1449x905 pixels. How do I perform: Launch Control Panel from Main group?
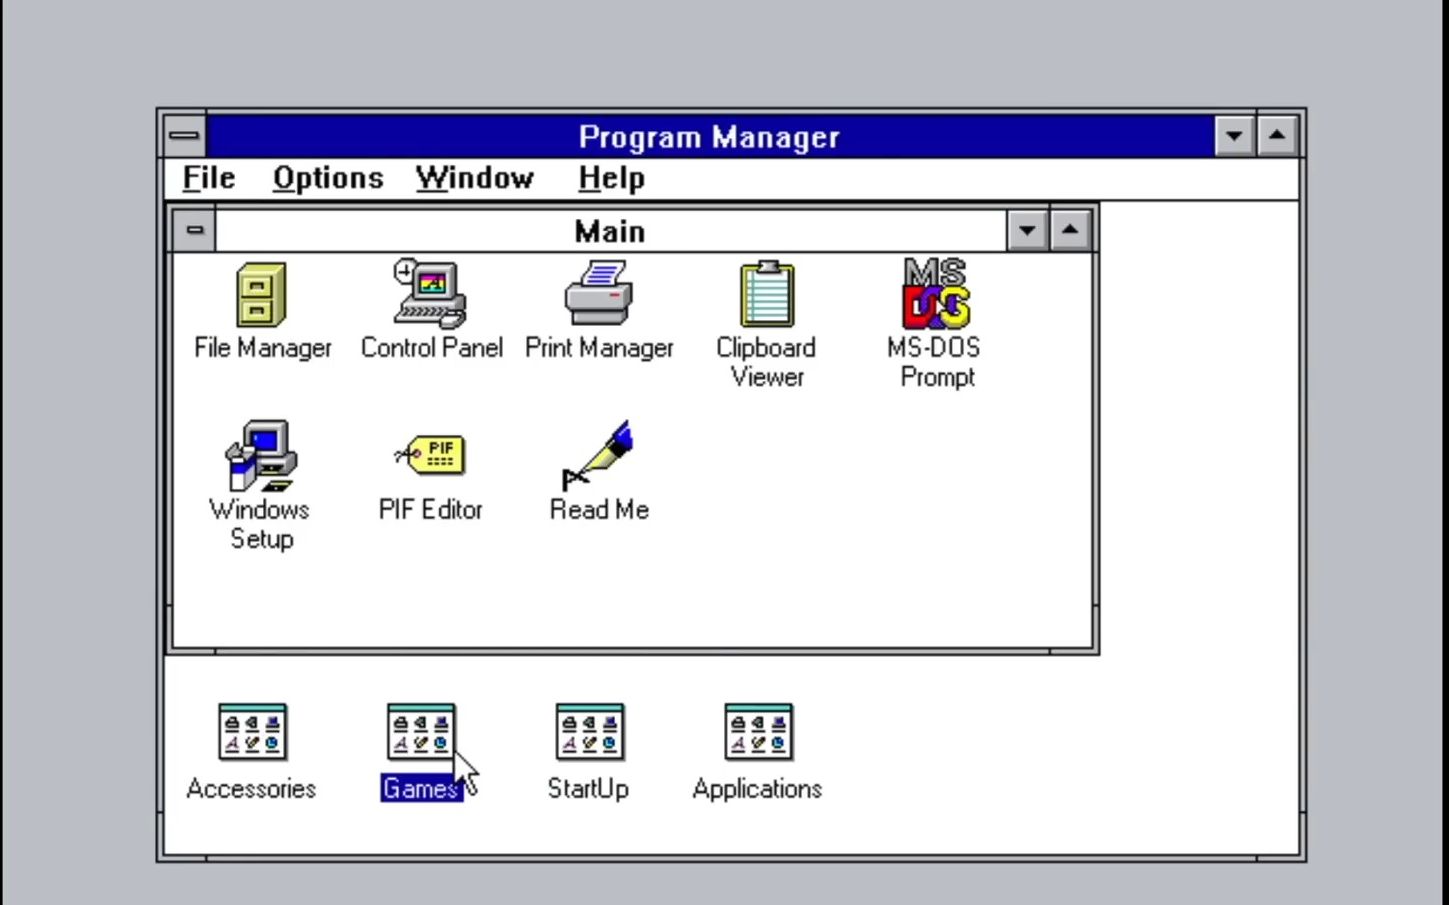[430, 295]
